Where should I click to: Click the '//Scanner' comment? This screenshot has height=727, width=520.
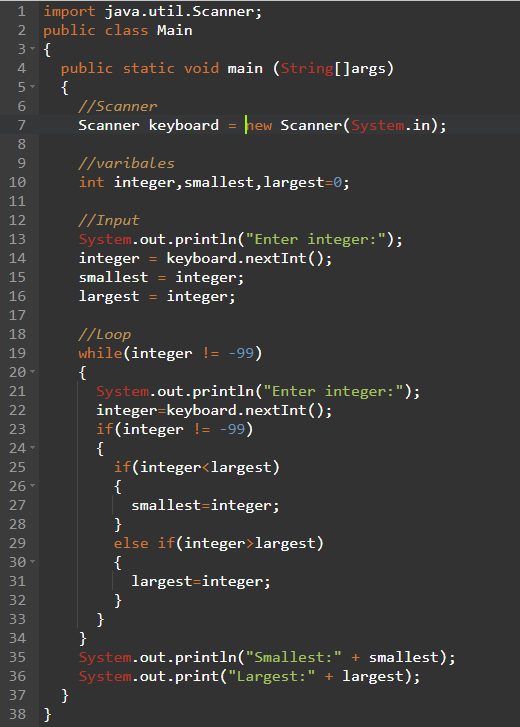(x=118, y=107)
